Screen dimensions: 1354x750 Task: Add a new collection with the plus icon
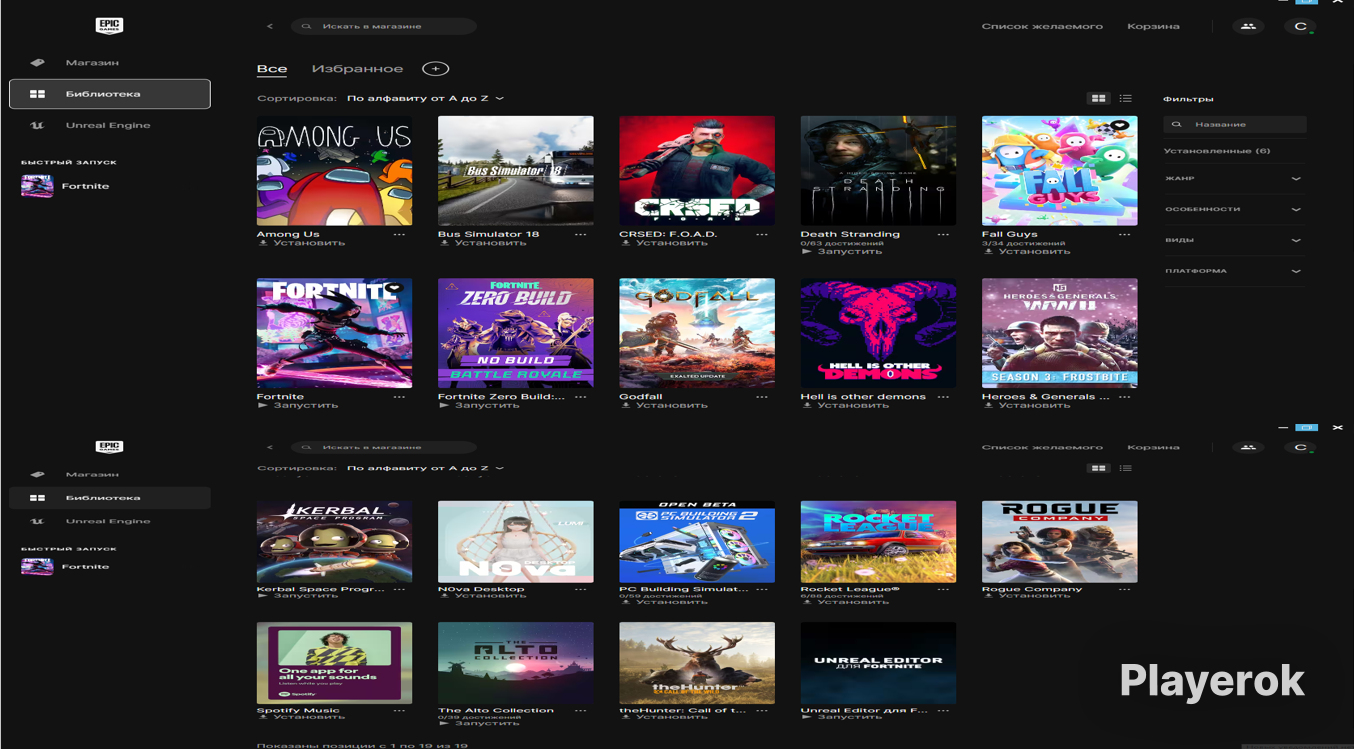pyautogui.click(x=435, y=69)
